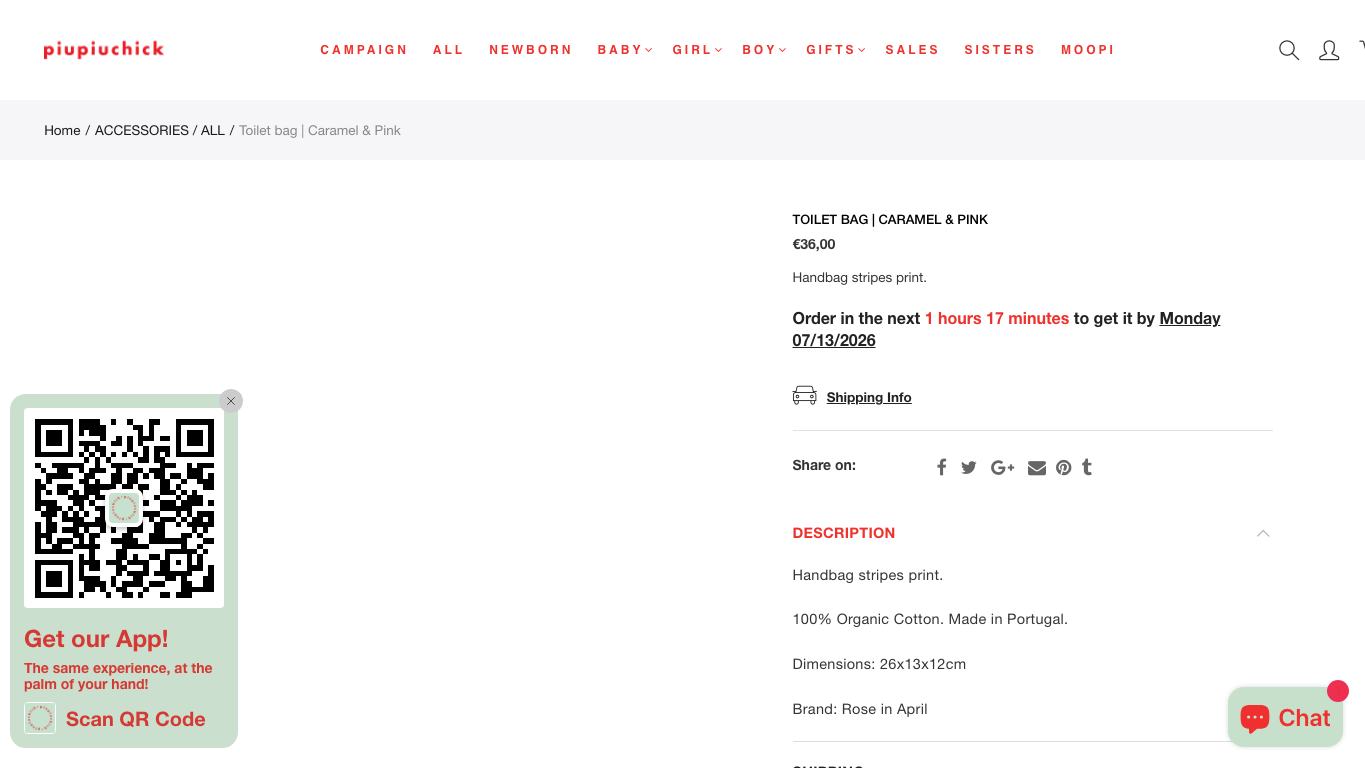
Task: Expand the BABY dropdown menu
Action: coord(624,50)
